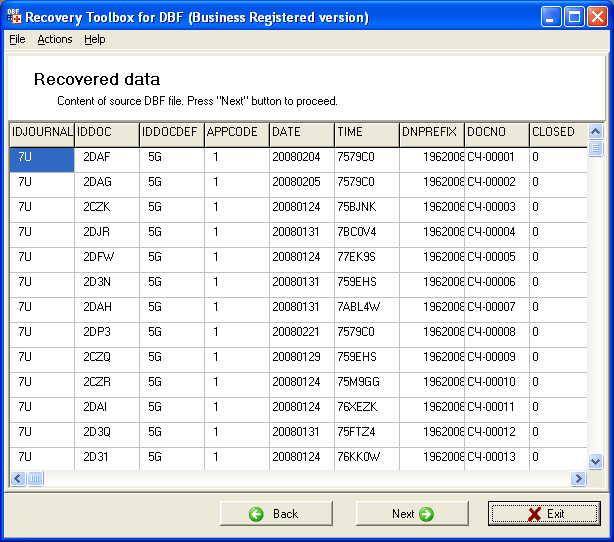Image resolution: width=614 pixels, height=542 pixels.
Task: Click the DNPREFIX column header
Action: coord(431,132)
